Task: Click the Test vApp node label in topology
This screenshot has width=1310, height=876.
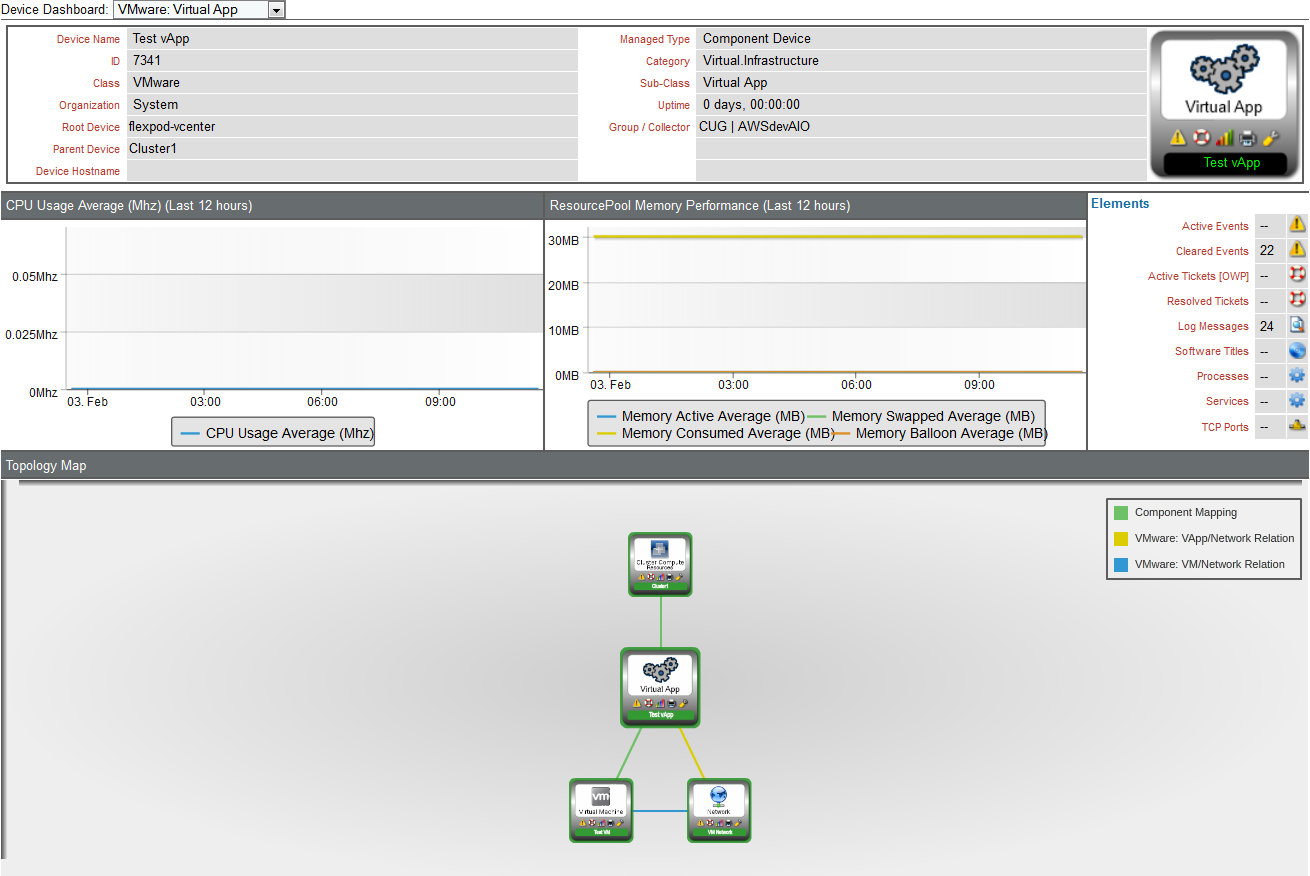Action: tap(660, 715)
